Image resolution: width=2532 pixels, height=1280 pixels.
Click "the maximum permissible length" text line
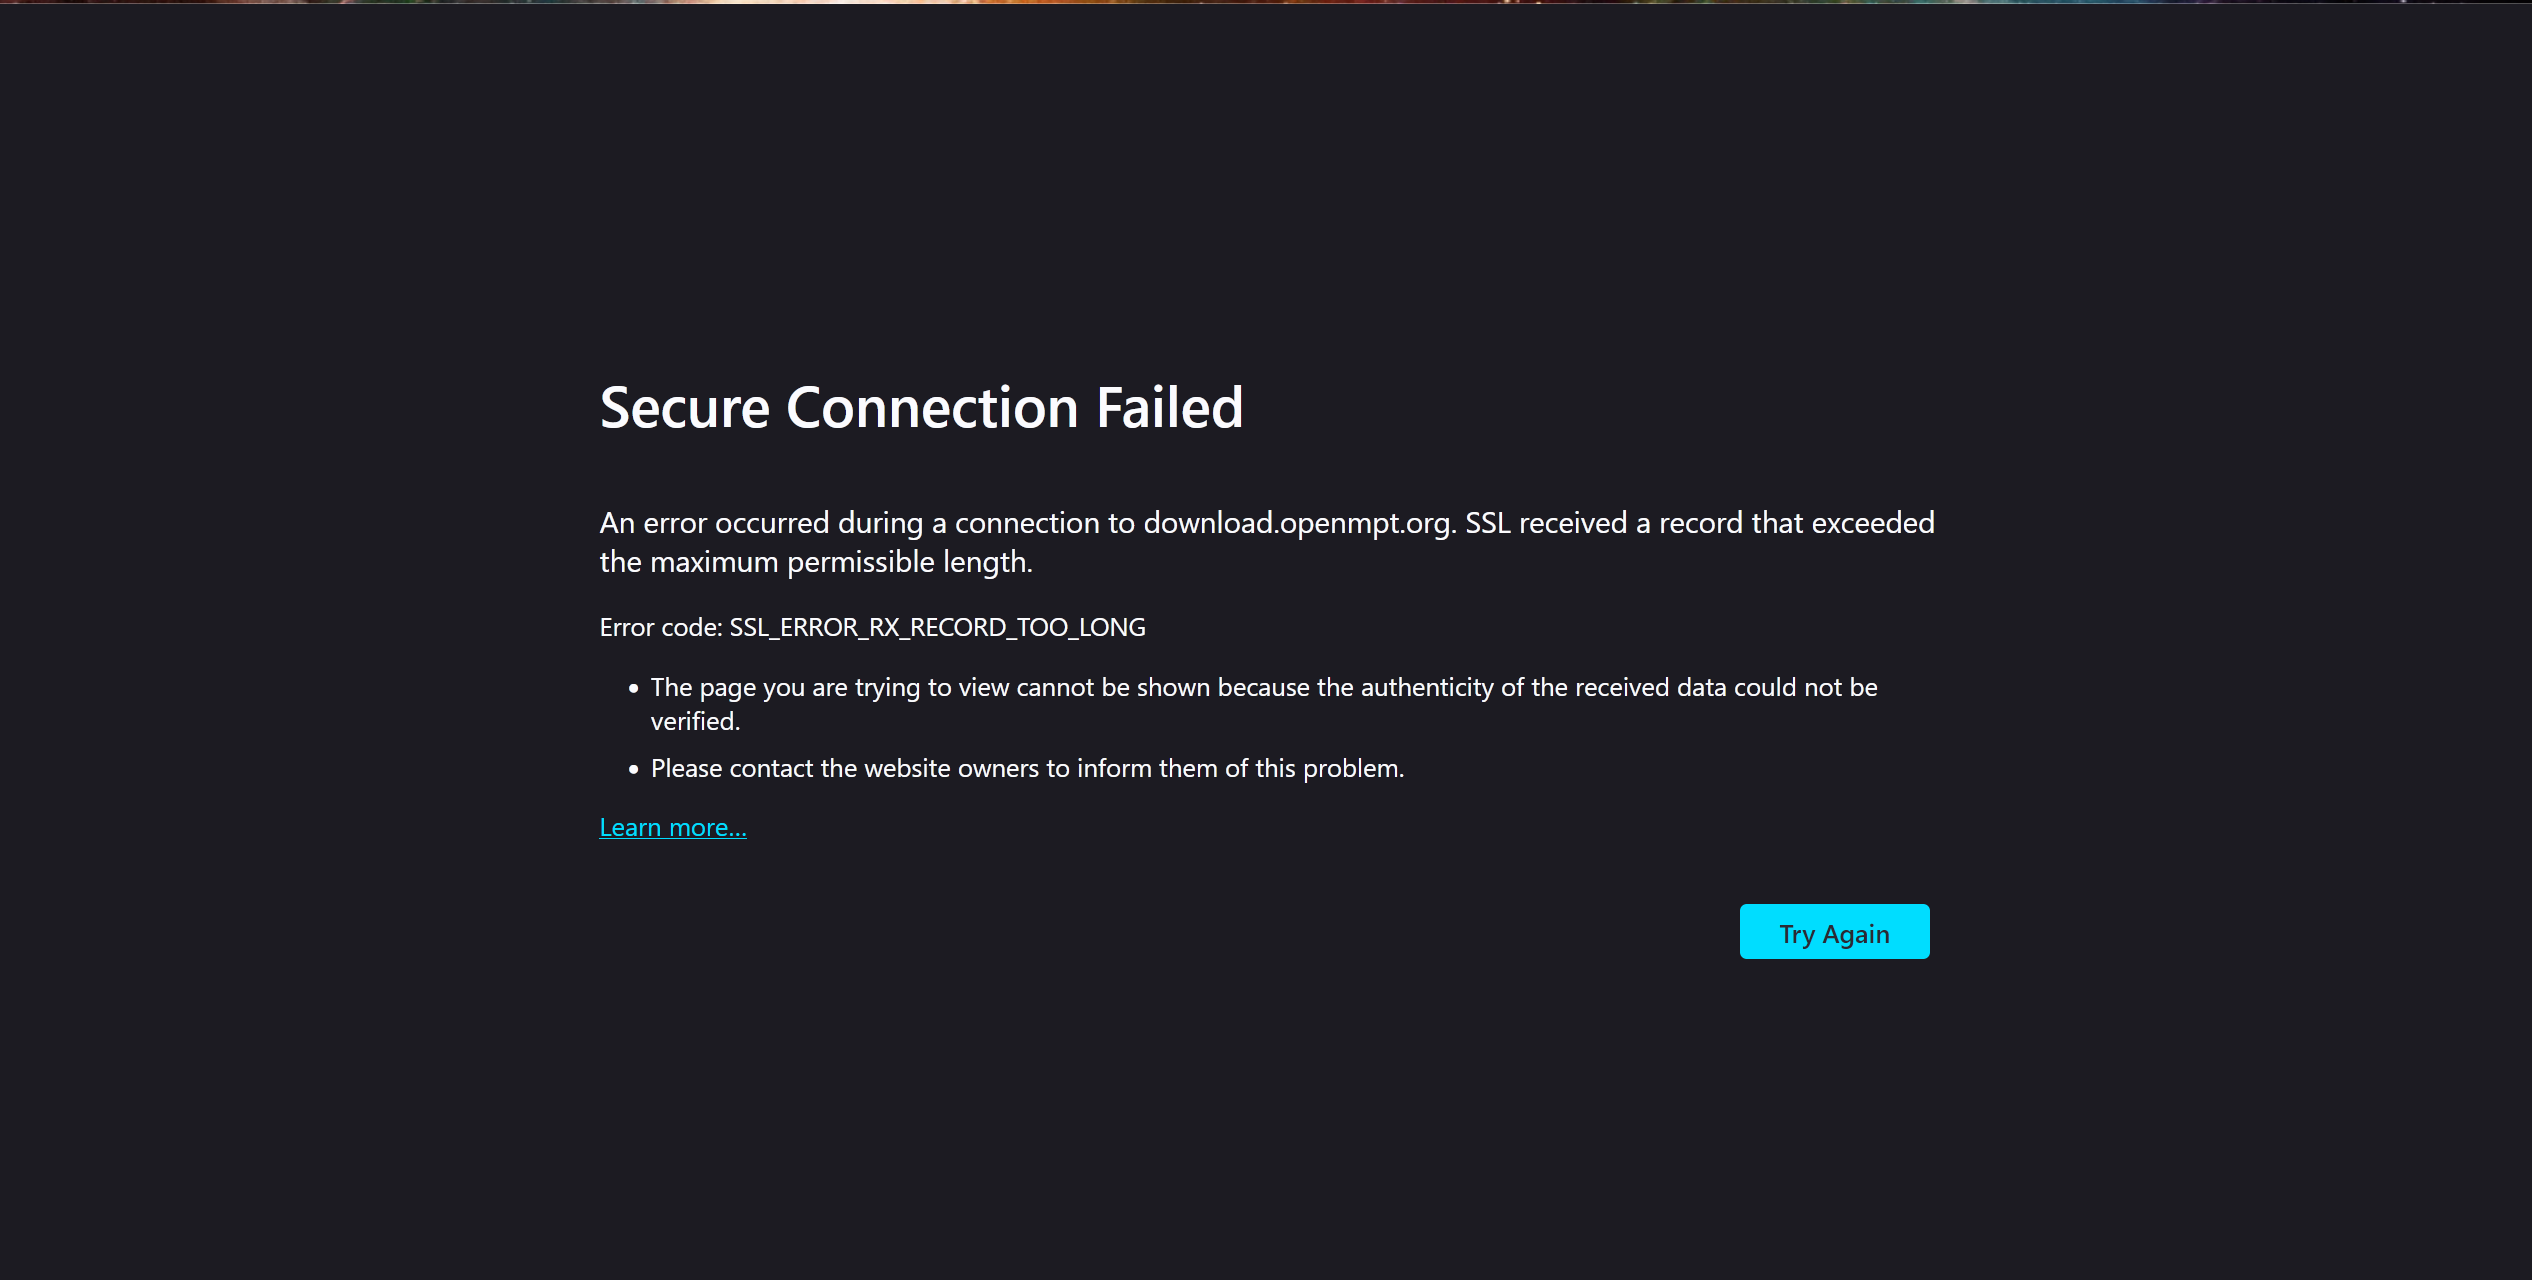pos(815,563)
